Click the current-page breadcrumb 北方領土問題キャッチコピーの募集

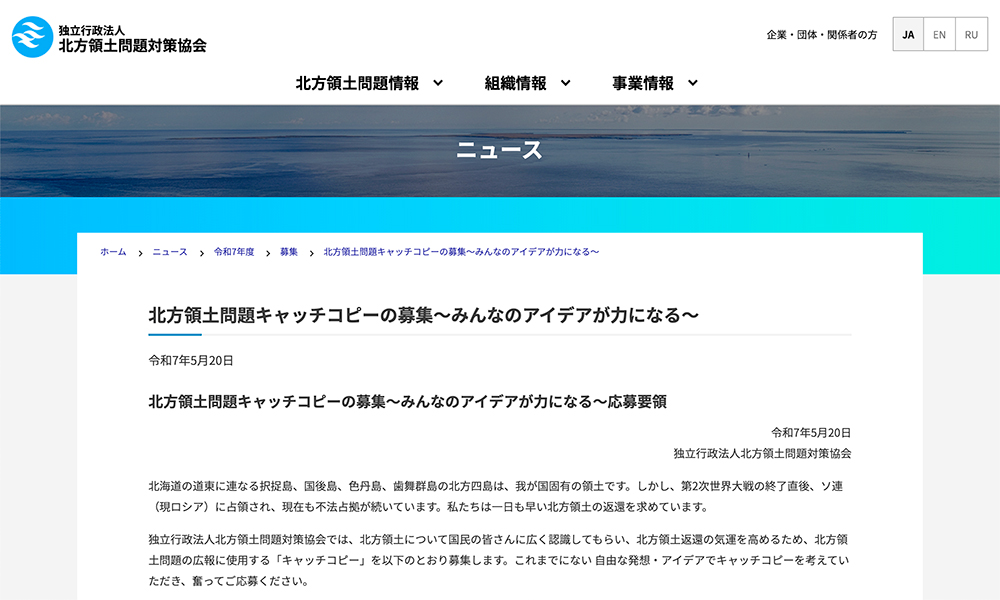click(461, 252)
